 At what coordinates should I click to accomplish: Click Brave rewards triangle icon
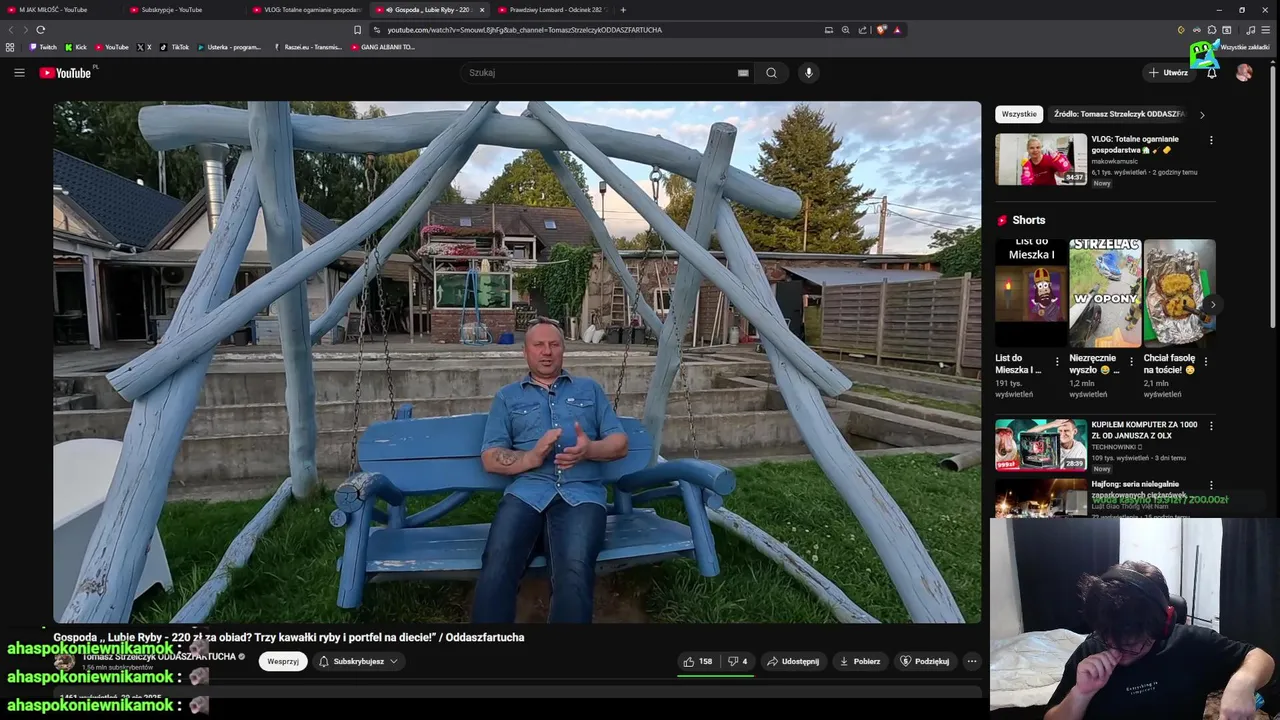[x=897, y=30]
